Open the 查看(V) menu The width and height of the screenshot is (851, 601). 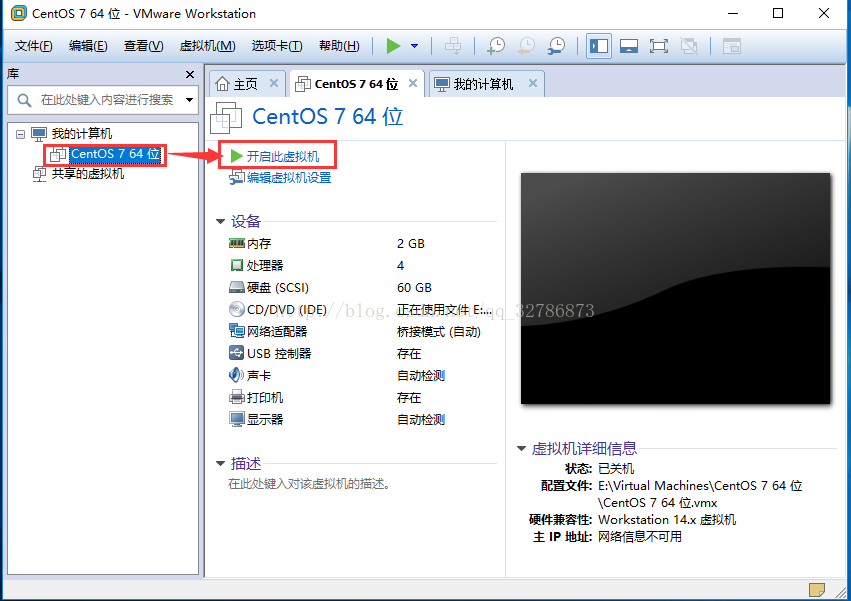coord(143,46)
